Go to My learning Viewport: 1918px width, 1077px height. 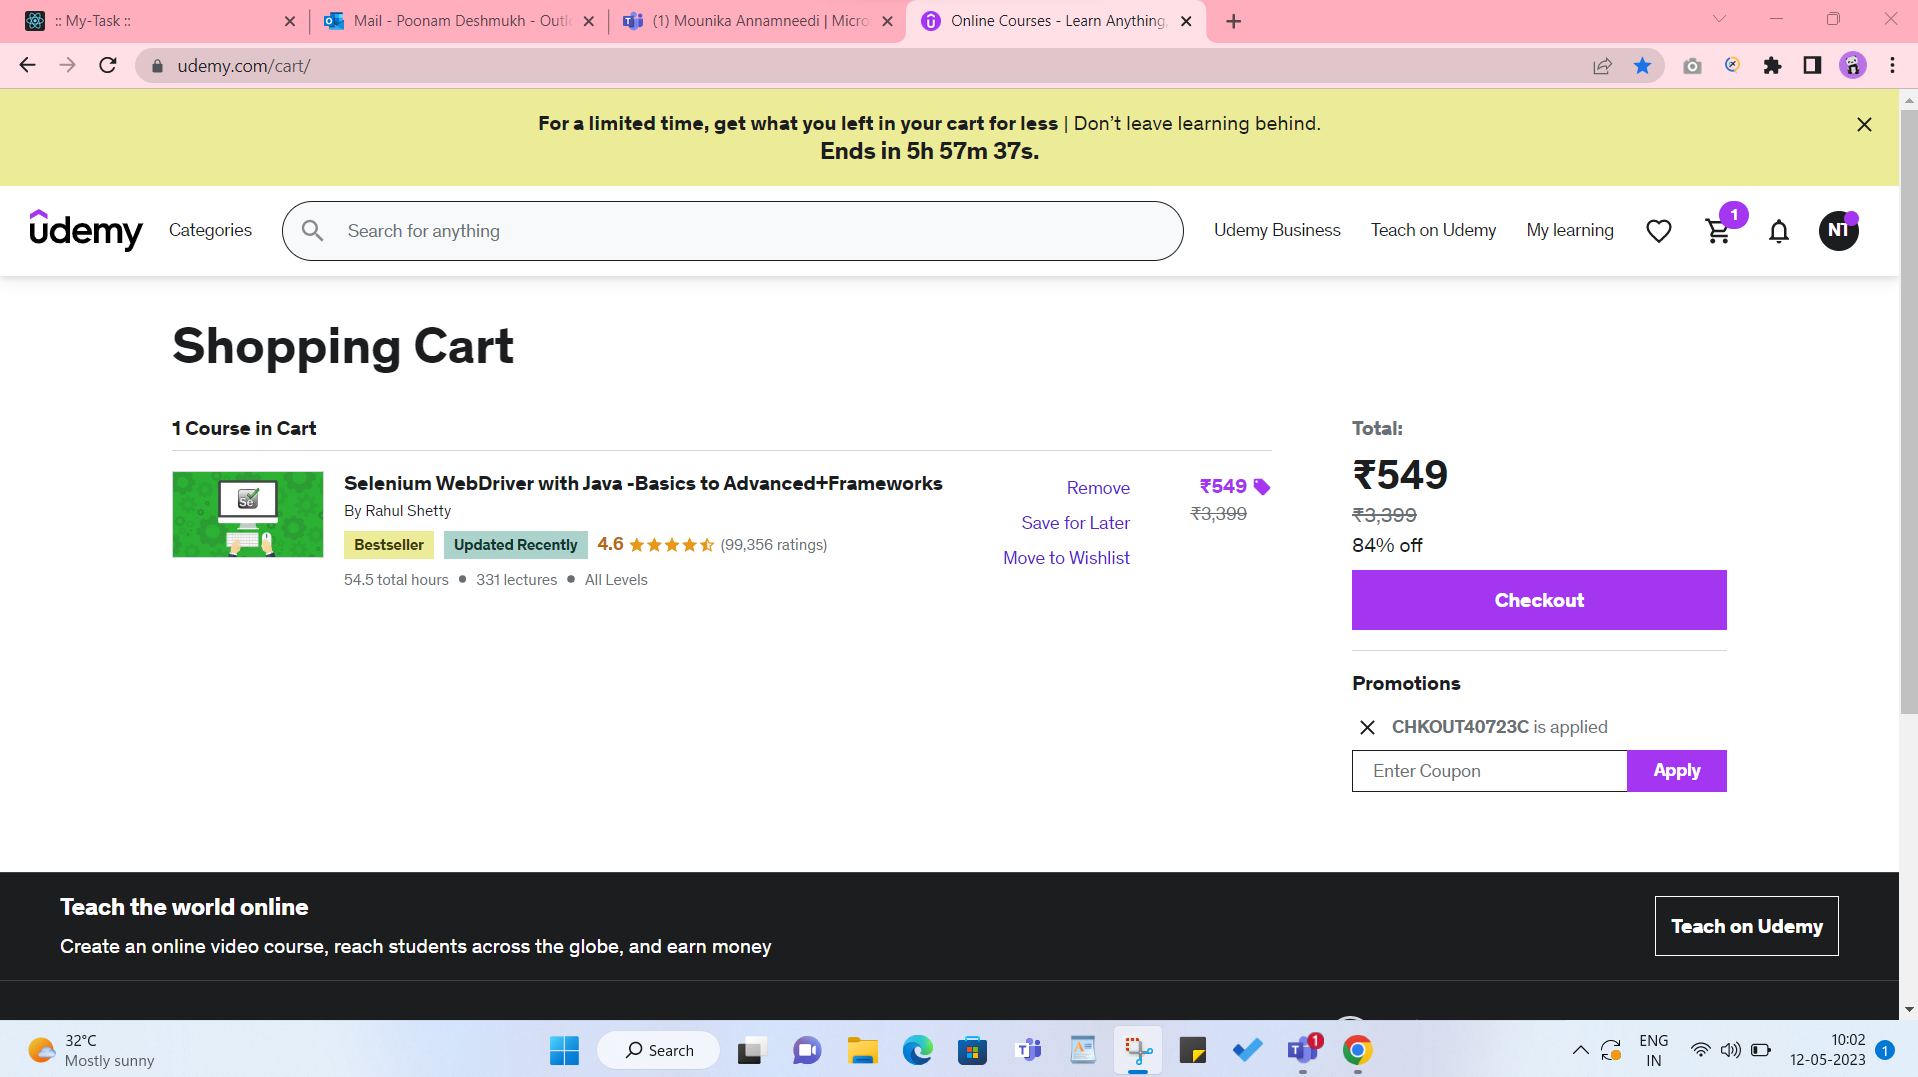tap(1570, 230)
